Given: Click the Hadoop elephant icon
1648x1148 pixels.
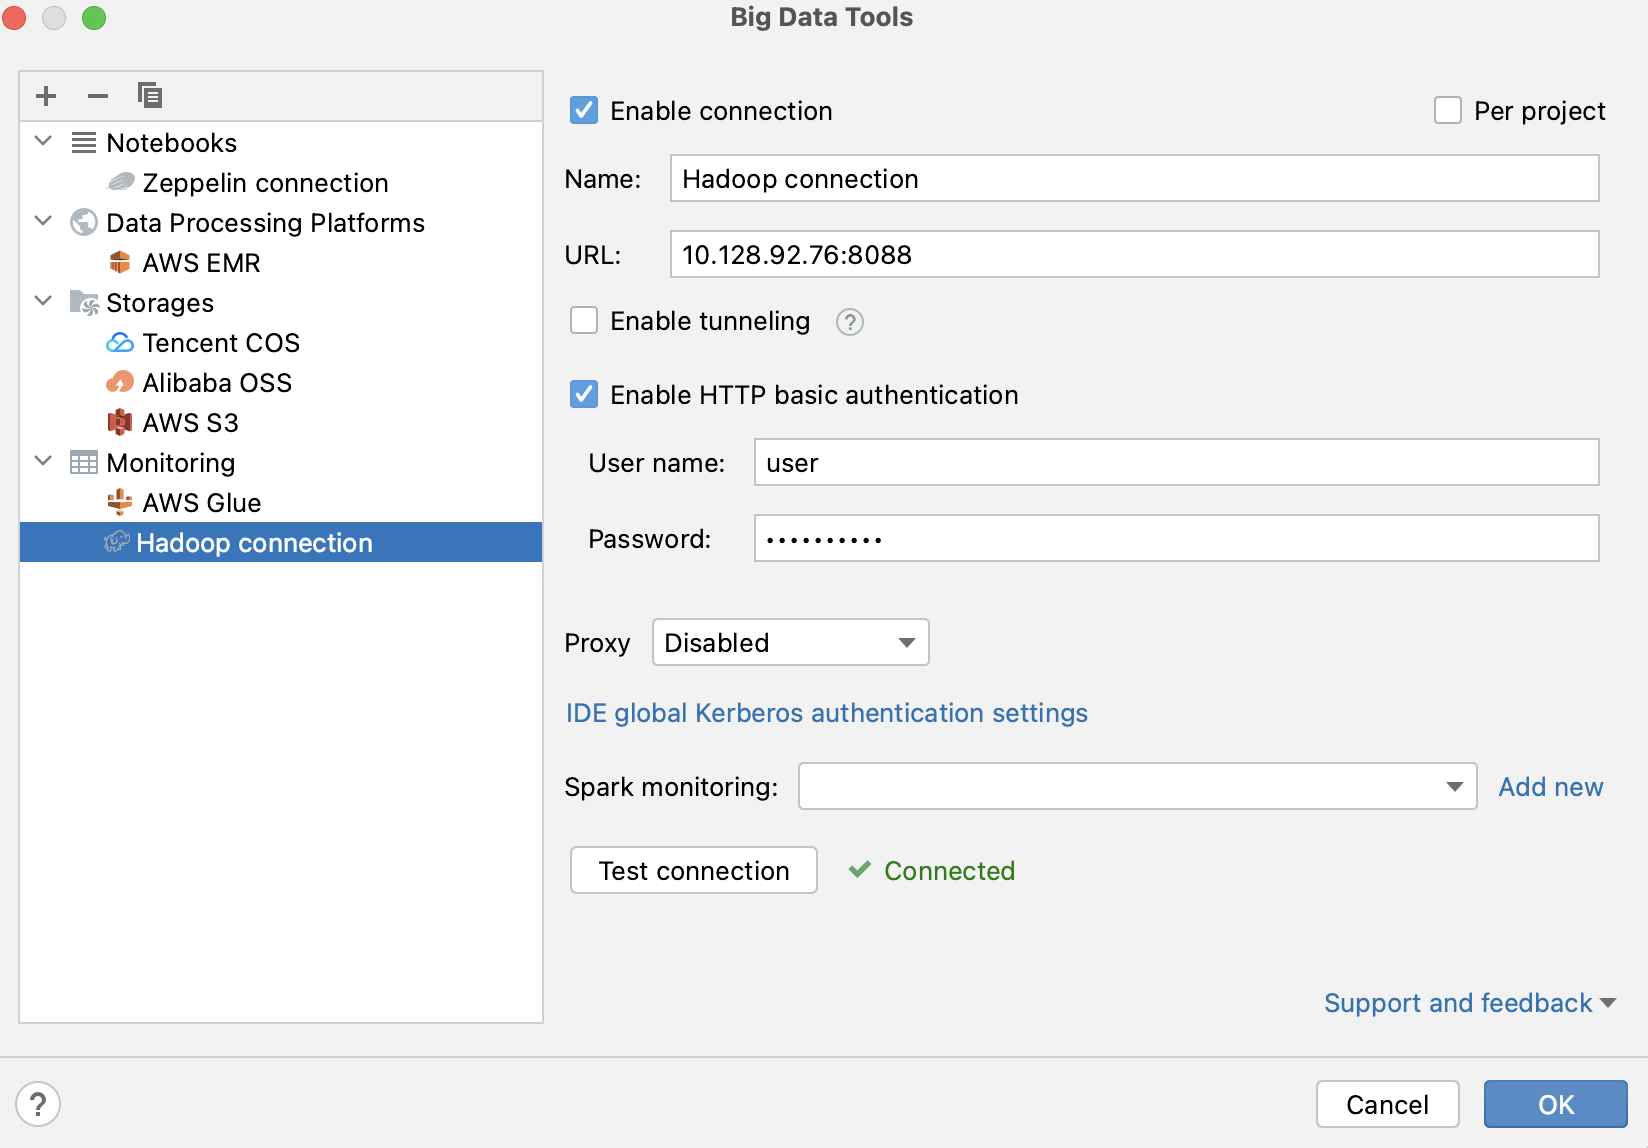Looking at the screenshot, I should (117, 542).
